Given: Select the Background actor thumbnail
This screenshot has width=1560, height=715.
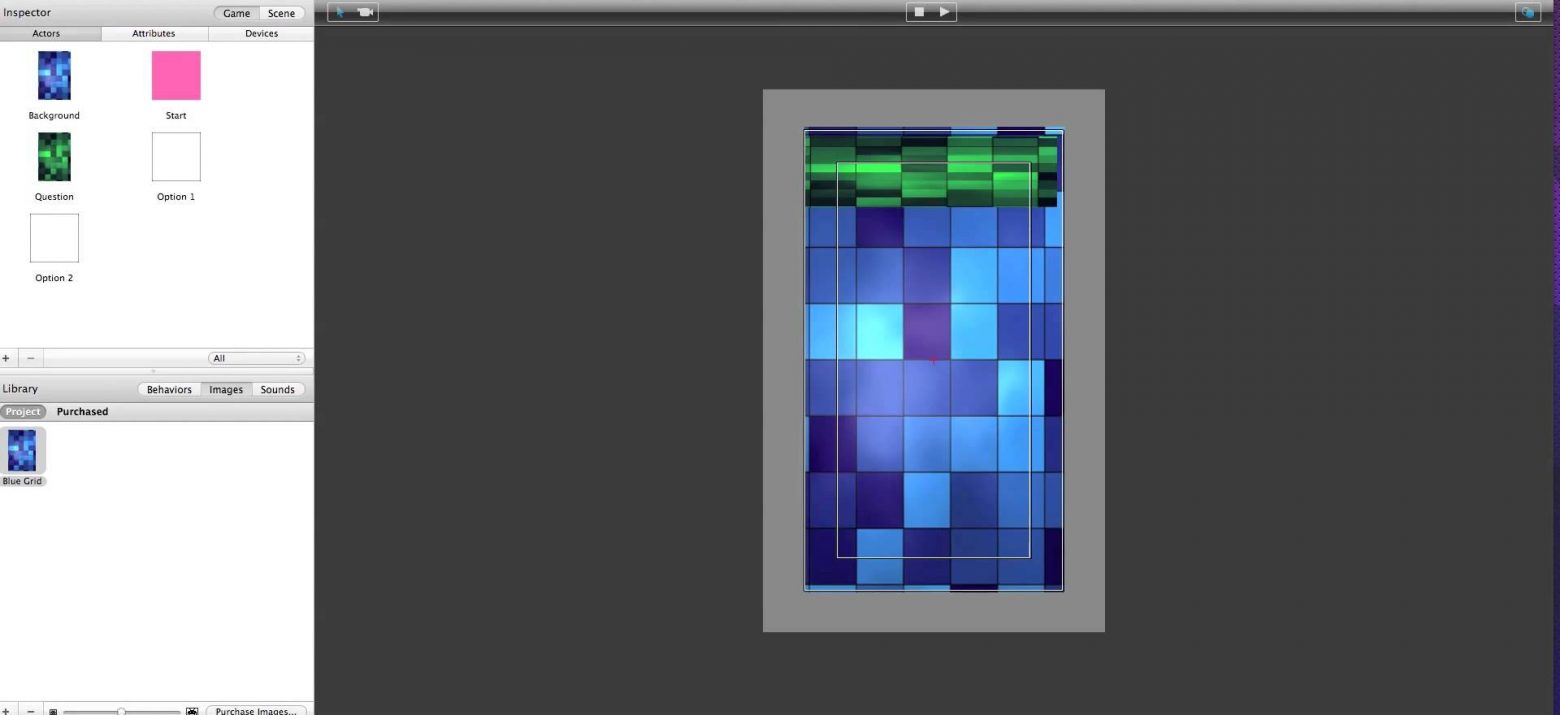Looking at the screenshot, I should click(x=54, y=76).
